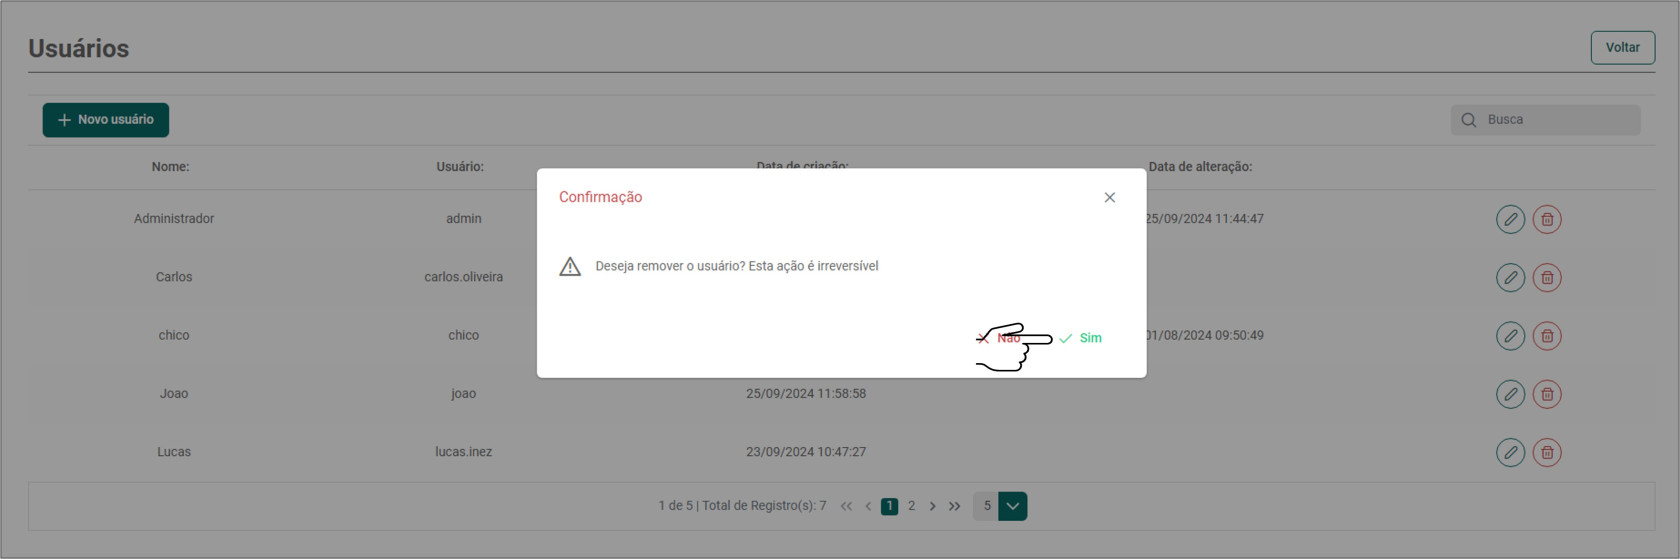1680x559 pixels.
Task: Jump to last page double chevron
Action: [955, 506]
